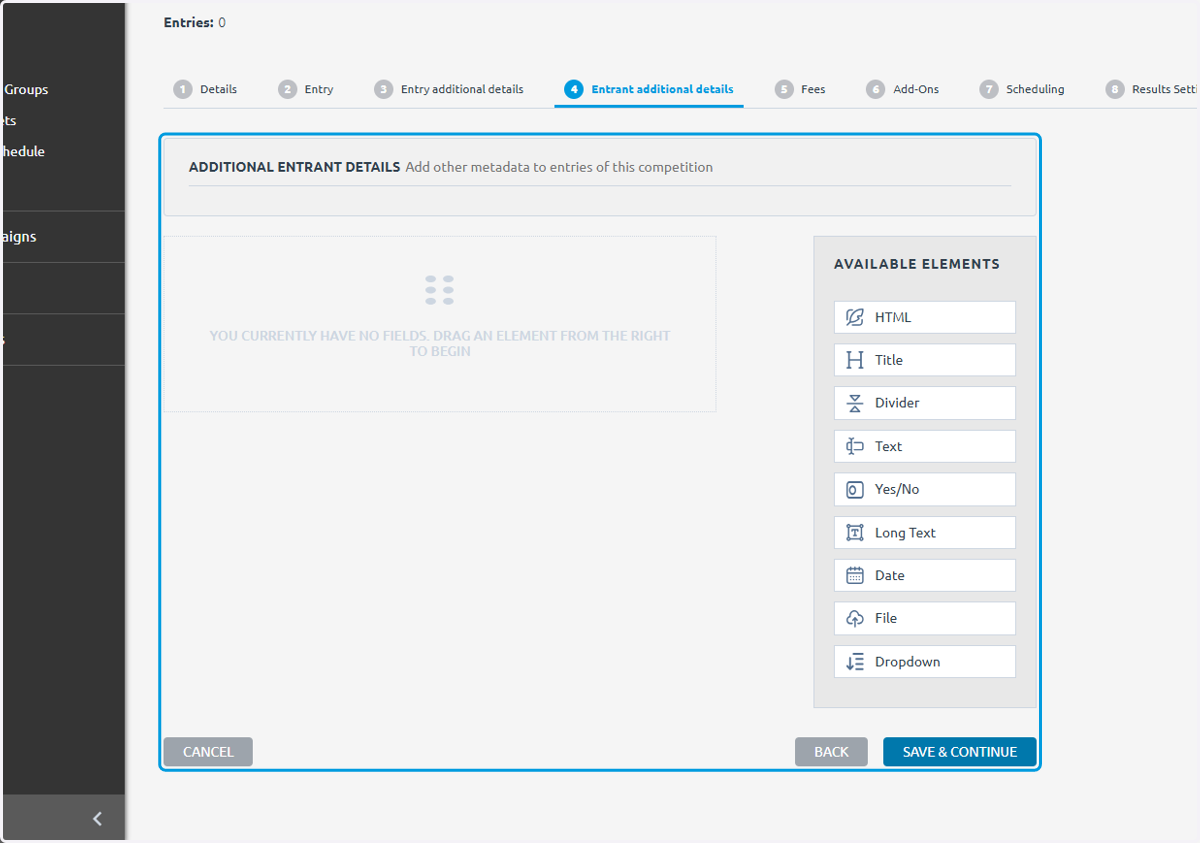Click the Cancel button

click(x=208, y=752)
